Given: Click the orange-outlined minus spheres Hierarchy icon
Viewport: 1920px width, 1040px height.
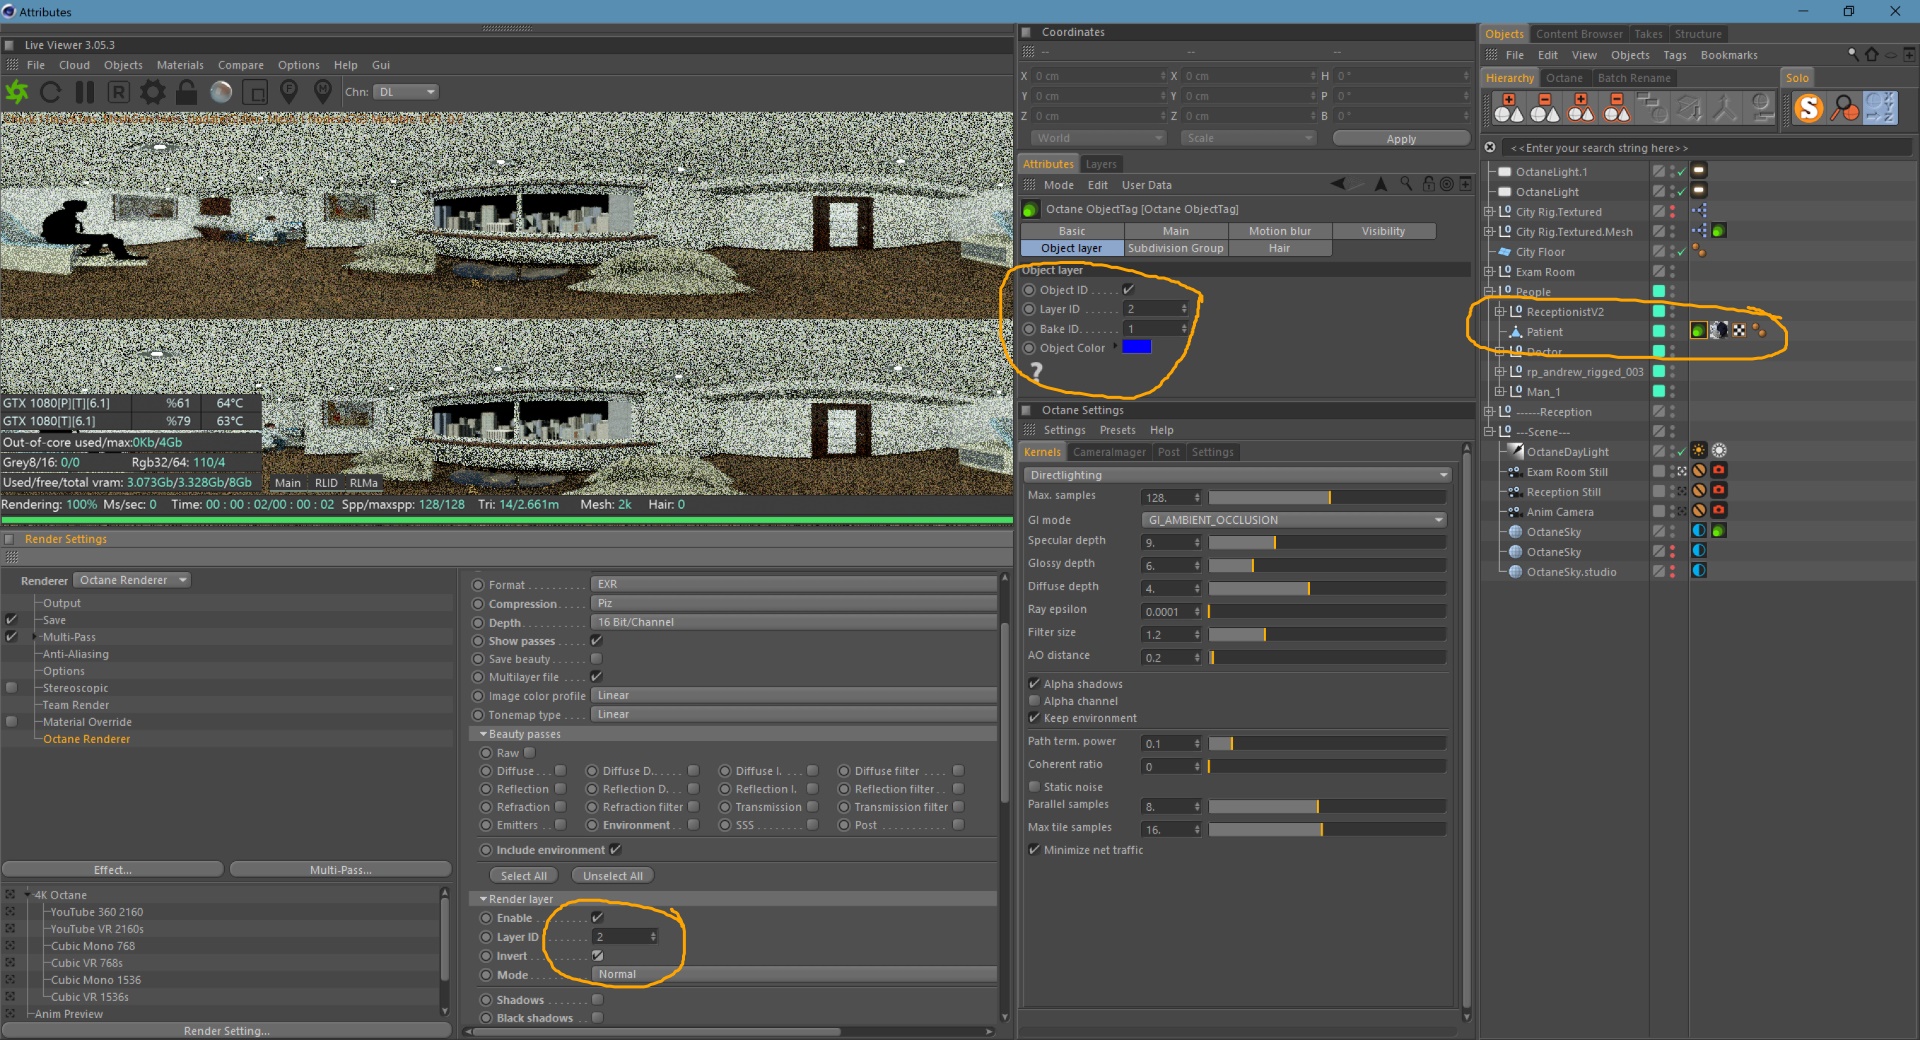Looking at the screenshot, I should (1616, 107).
